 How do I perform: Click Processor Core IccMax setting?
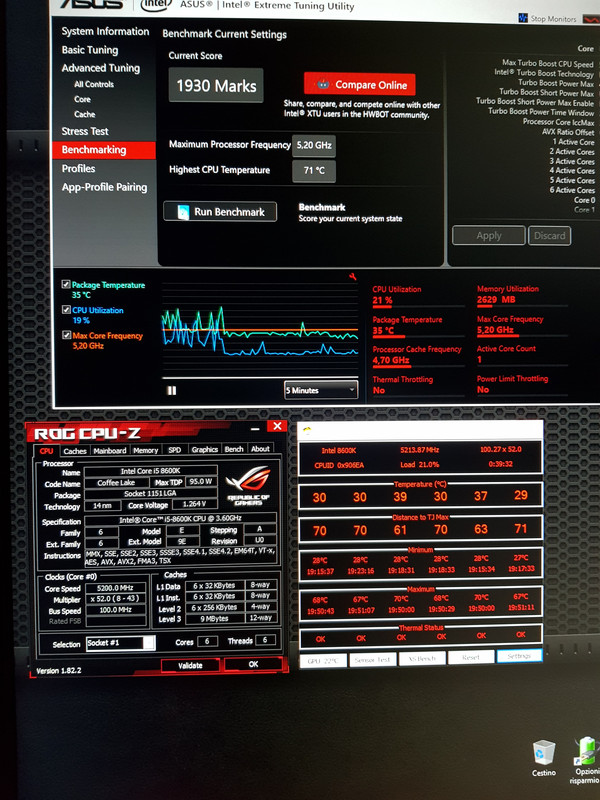(x=558, y=122)
